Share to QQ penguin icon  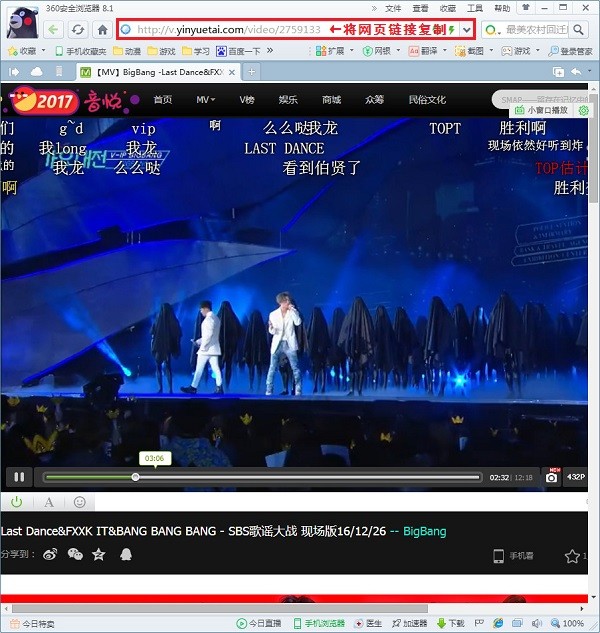pos(126,554)
